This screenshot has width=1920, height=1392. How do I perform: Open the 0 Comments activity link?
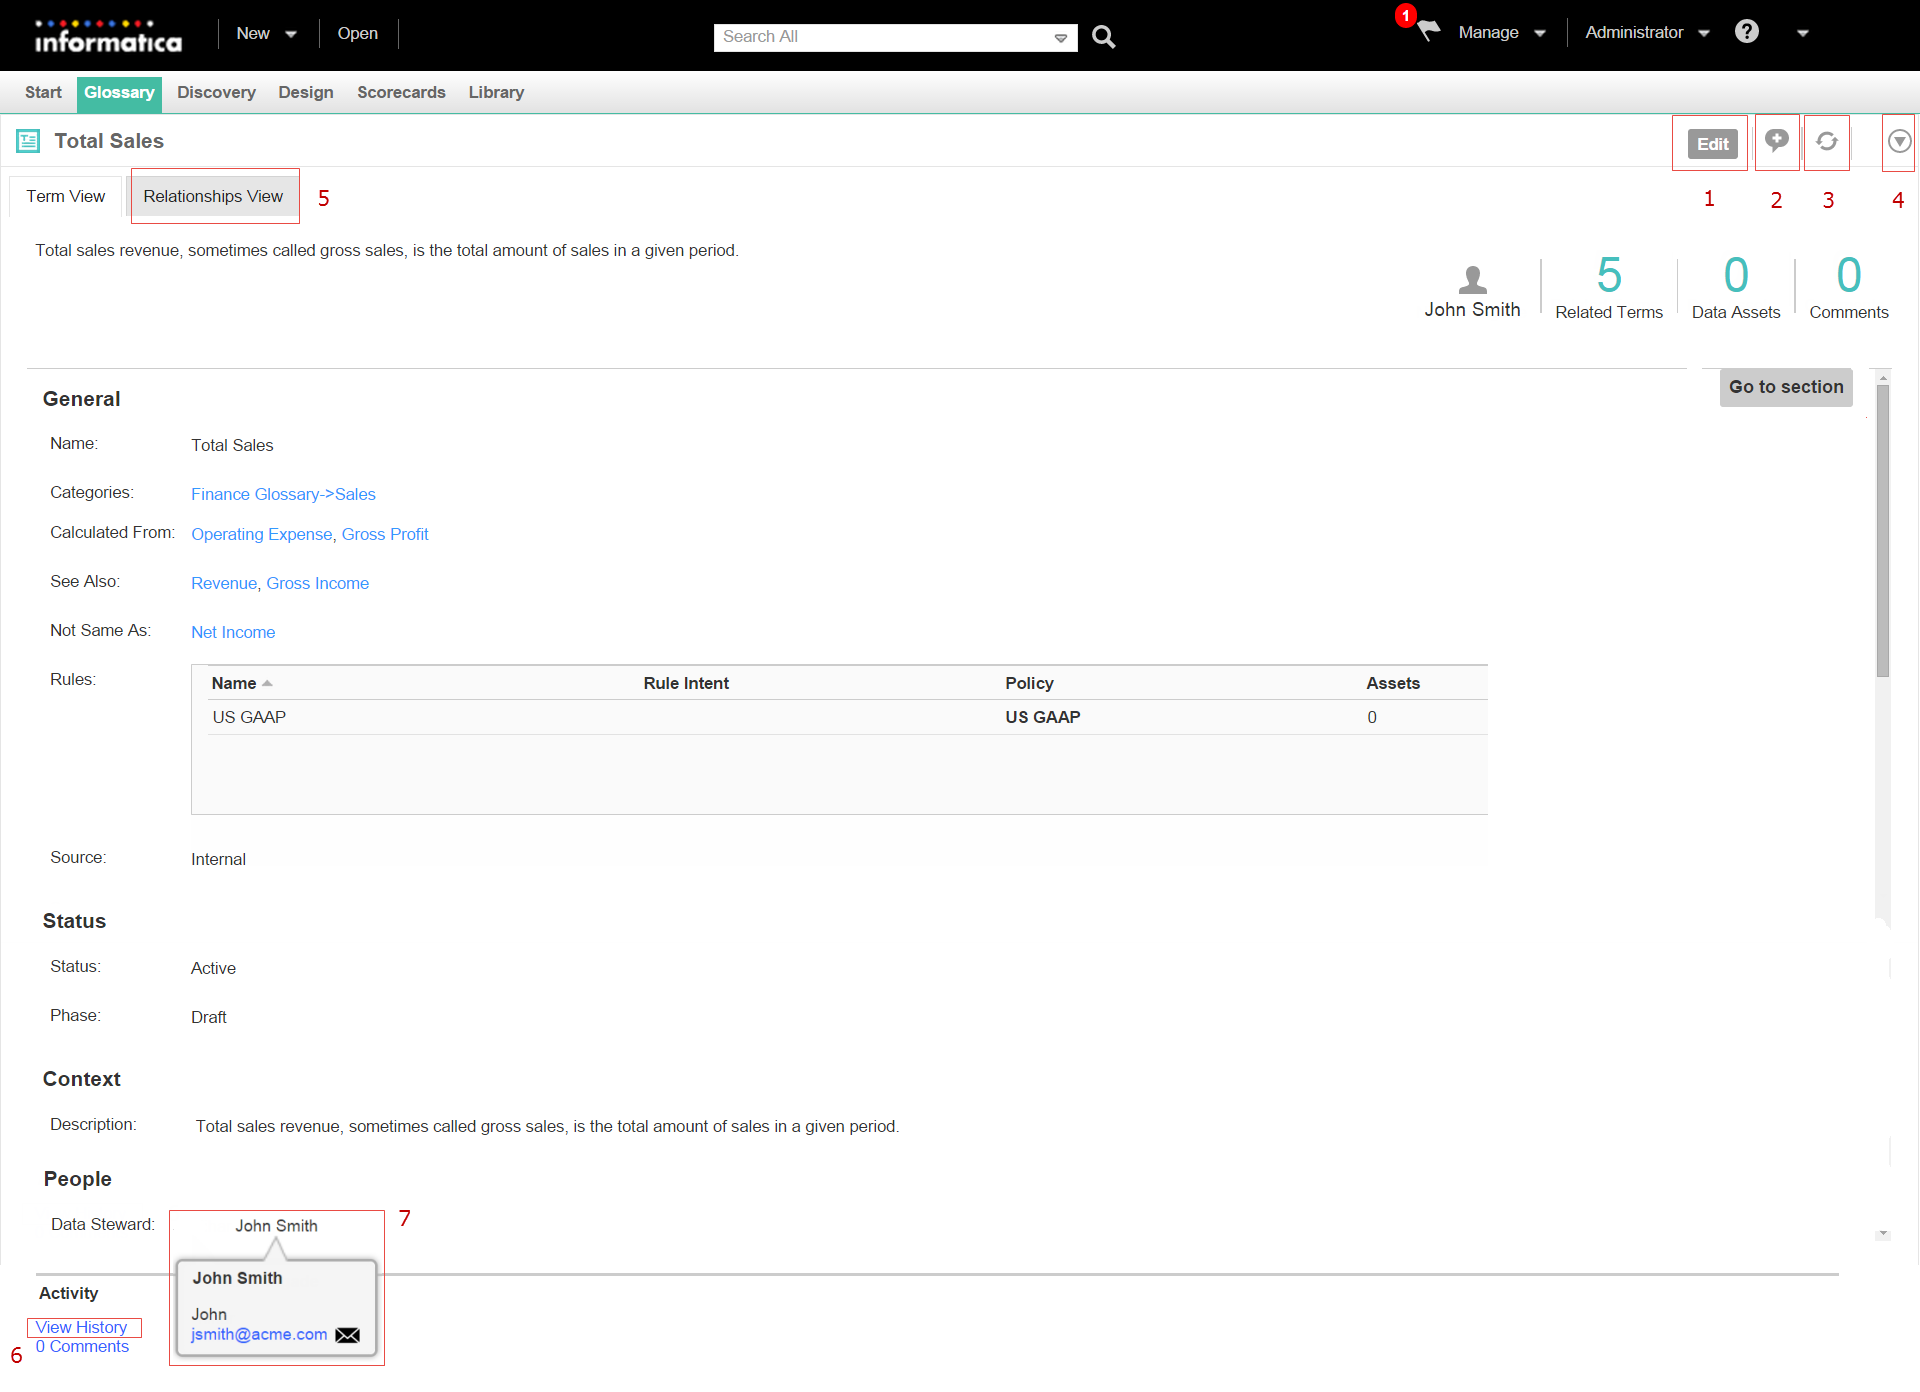(82, 1346)
